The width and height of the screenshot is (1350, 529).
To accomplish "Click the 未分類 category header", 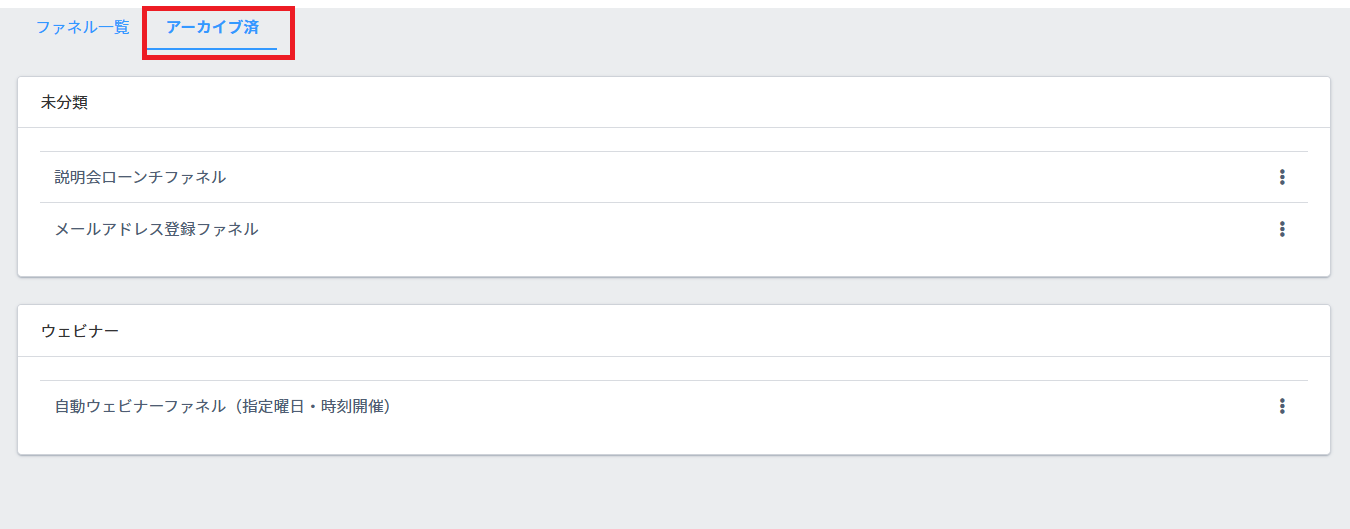I will 64,103.
